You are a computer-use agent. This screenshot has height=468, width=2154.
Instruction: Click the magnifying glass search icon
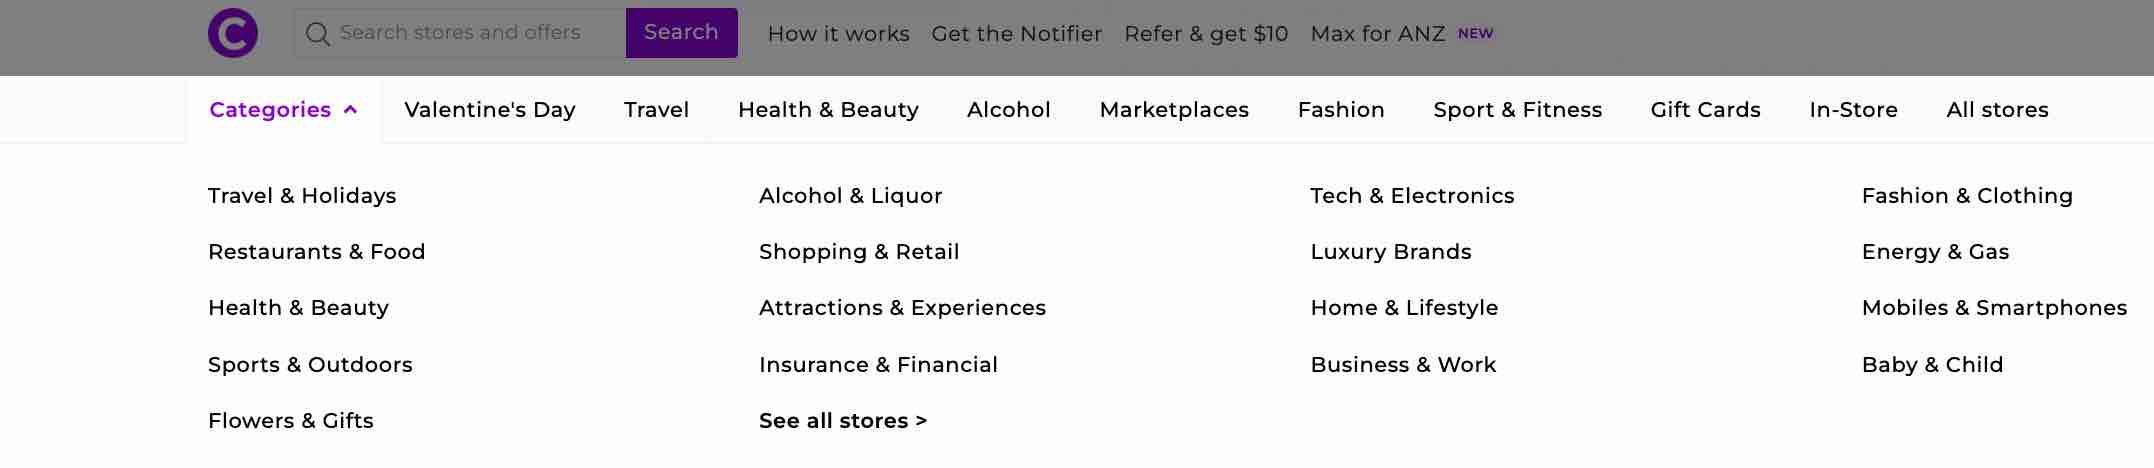pyautogui.click(x=318, y=34)
